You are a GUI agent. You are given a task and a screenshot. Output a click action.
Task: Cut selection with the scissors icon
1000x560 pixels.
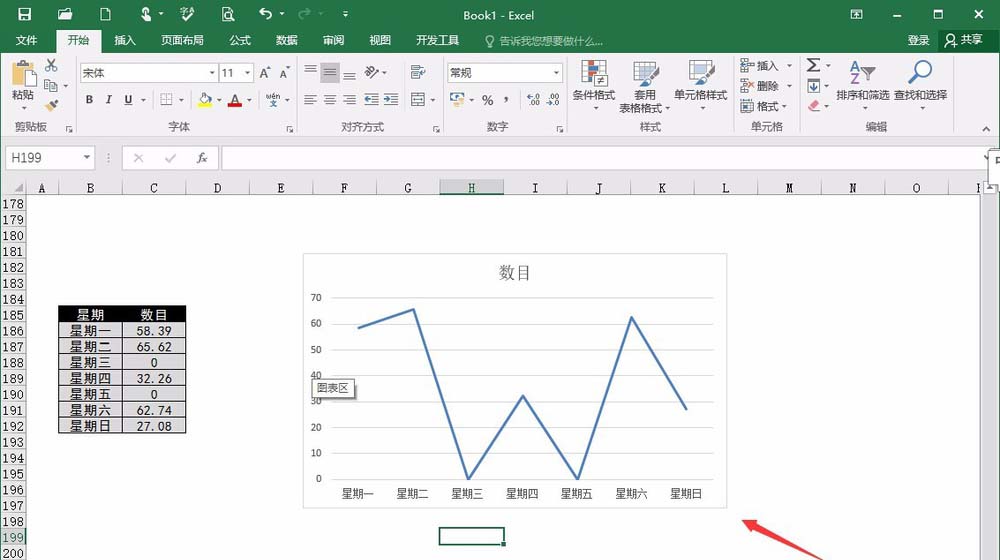[x=51, y=65]
